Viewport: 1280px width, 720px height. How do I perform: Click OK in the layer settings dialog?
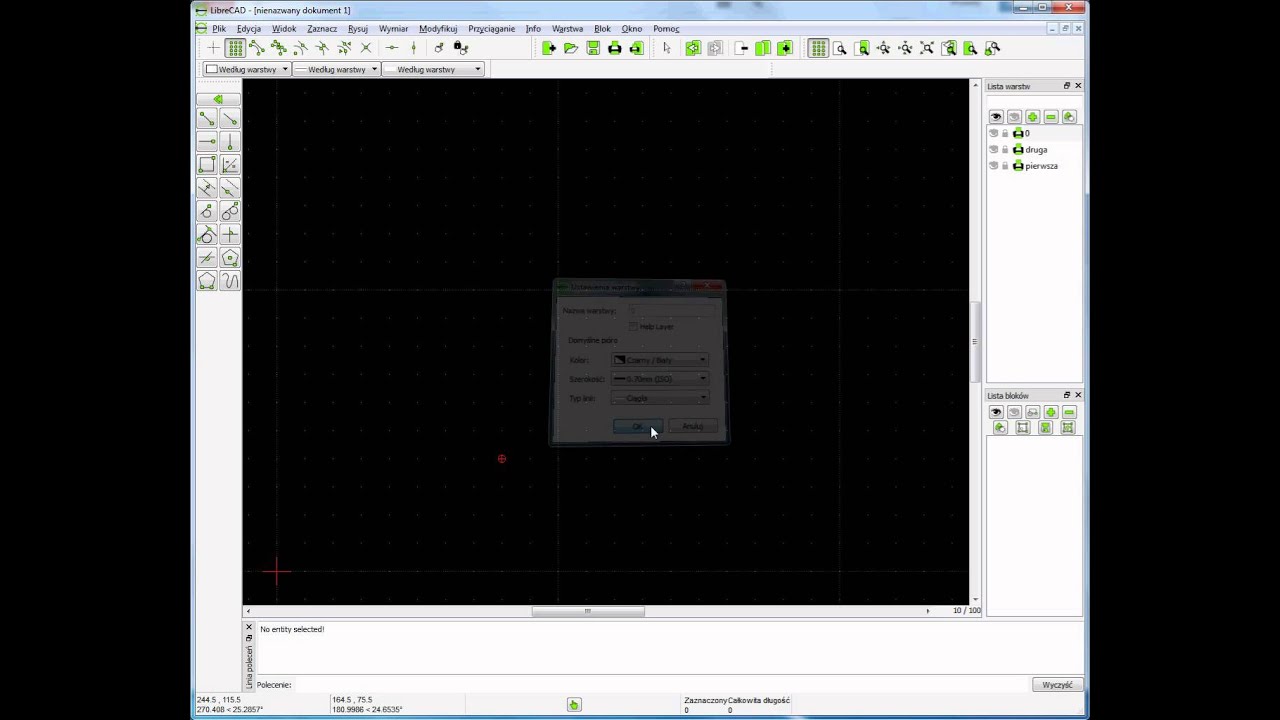637,427
